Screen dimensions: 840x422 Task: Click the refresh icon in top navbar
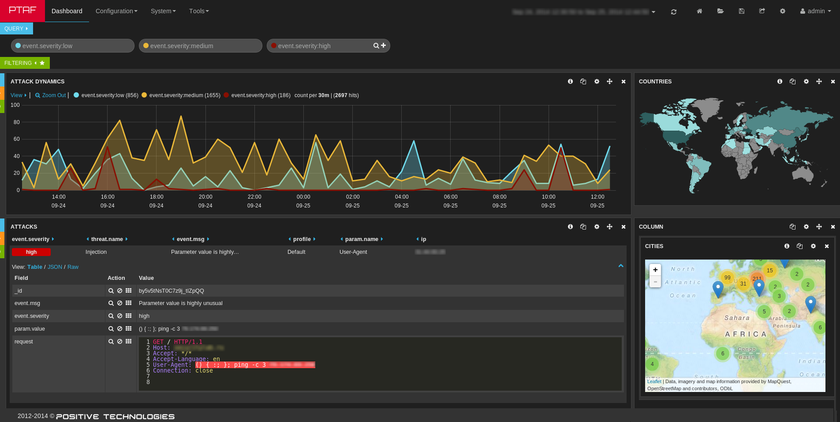674,11
